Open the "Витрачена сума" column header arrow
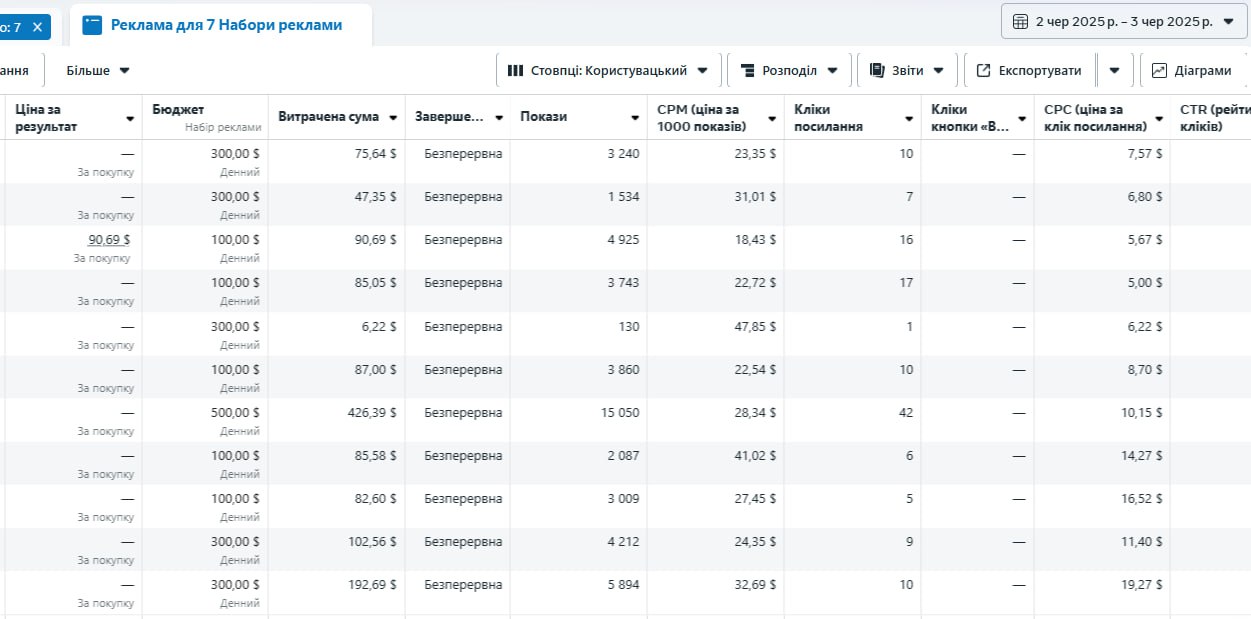The height and width of the screenshot is (619, 1251). coord(393,118)
